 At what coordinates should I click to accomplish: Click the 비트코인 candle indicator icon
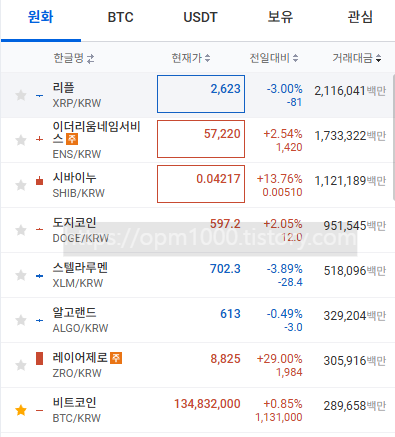click(39, 410)
